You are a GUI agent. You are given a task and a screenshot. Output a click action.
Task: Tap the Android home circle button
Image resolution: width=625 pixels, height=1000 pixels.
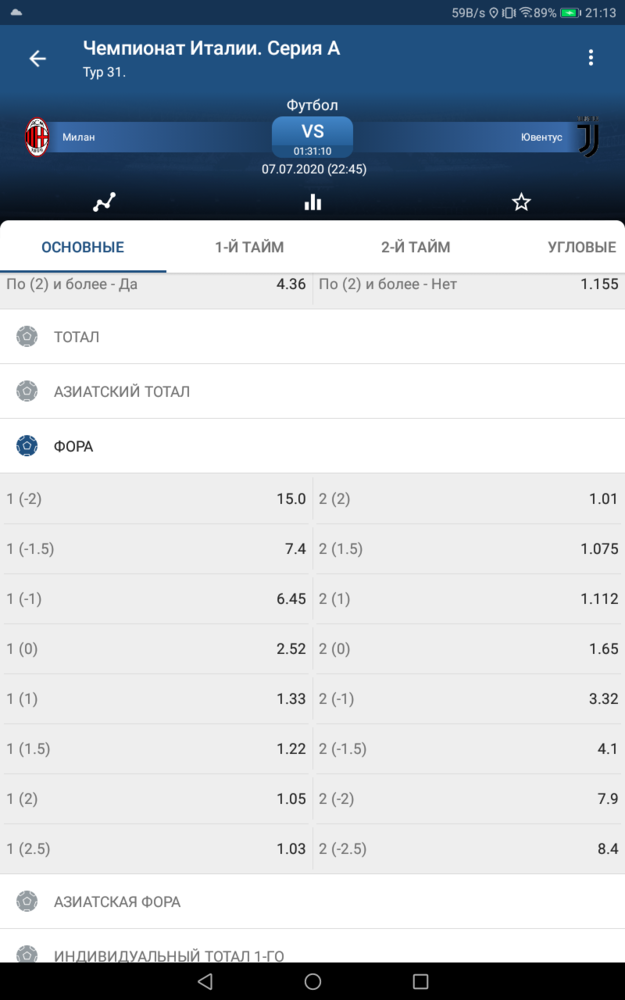[312, 981]
